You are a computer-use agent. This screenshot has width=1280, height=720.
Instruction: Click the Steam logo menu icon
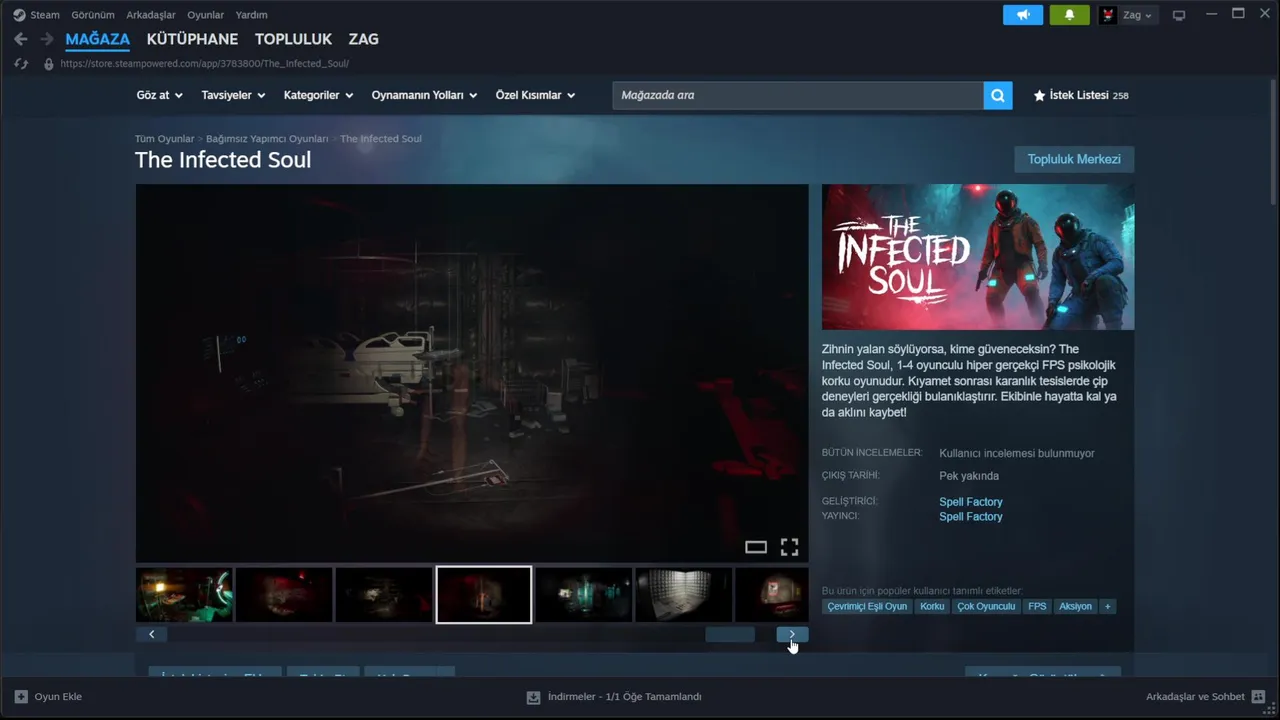click(19, 15)
